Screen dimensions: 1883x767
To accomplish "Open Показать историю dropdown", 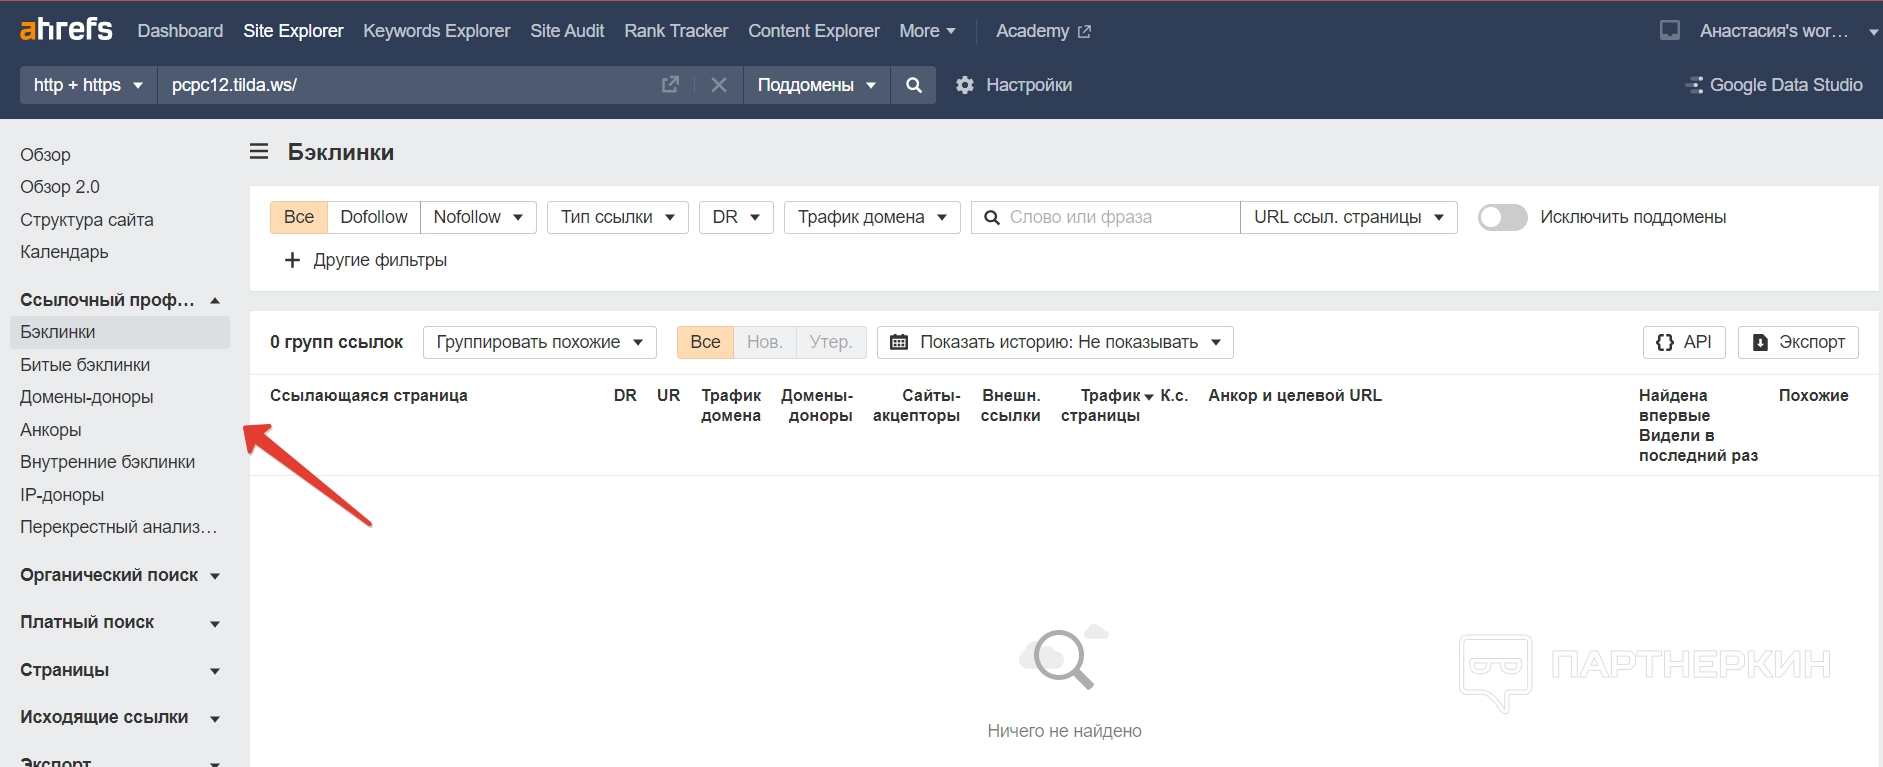I will coord(1055,342).
